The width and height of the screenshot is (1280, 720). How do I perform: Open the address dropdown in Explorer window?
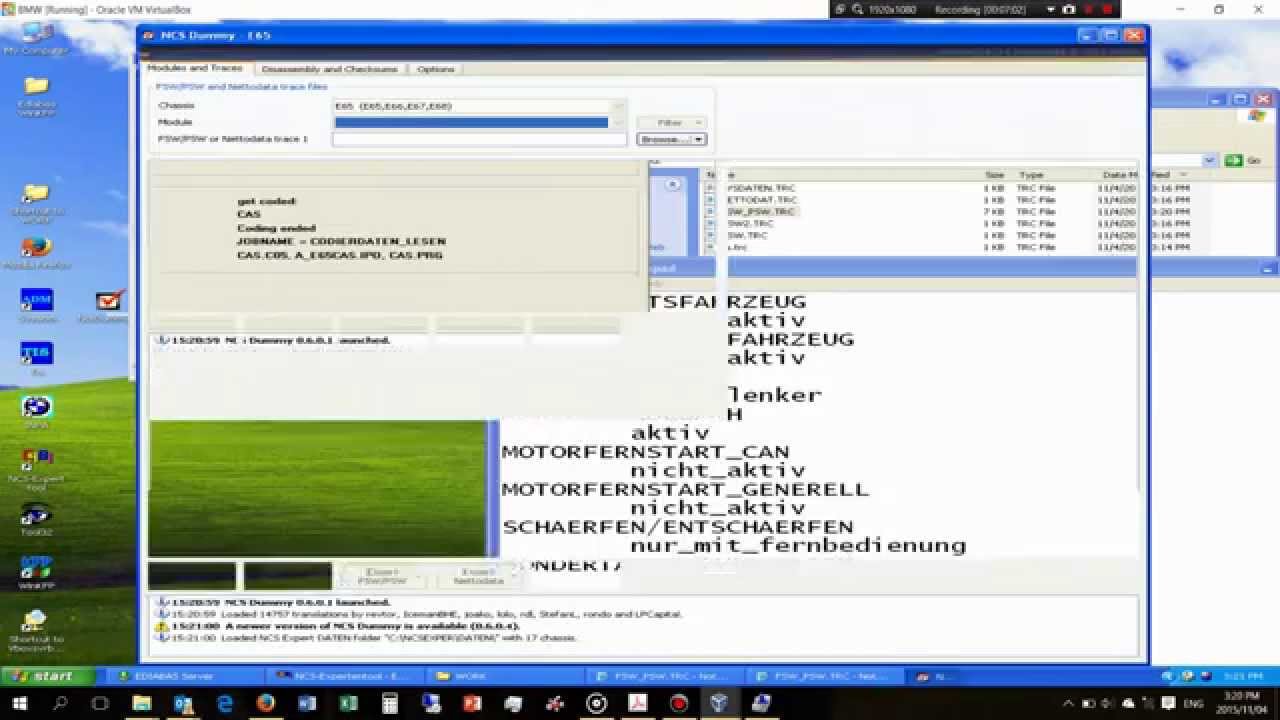tap(1209, 160)
